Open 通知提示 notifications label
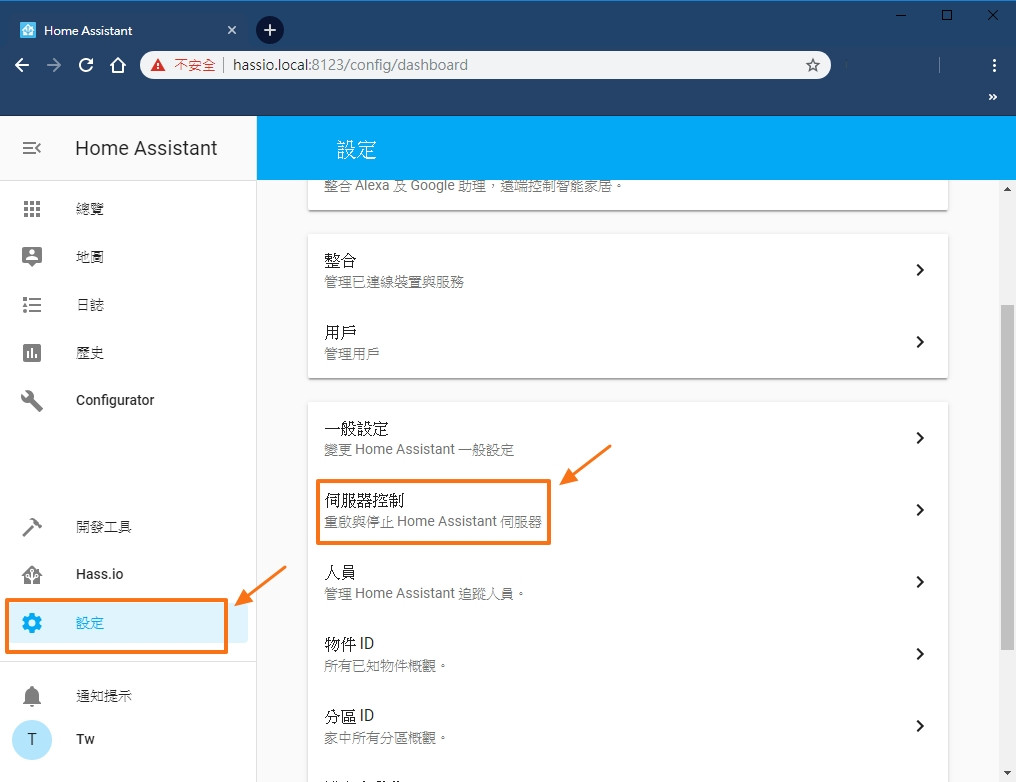The width and height of the screenshot is (1016, 782). [x=104, y=696]
